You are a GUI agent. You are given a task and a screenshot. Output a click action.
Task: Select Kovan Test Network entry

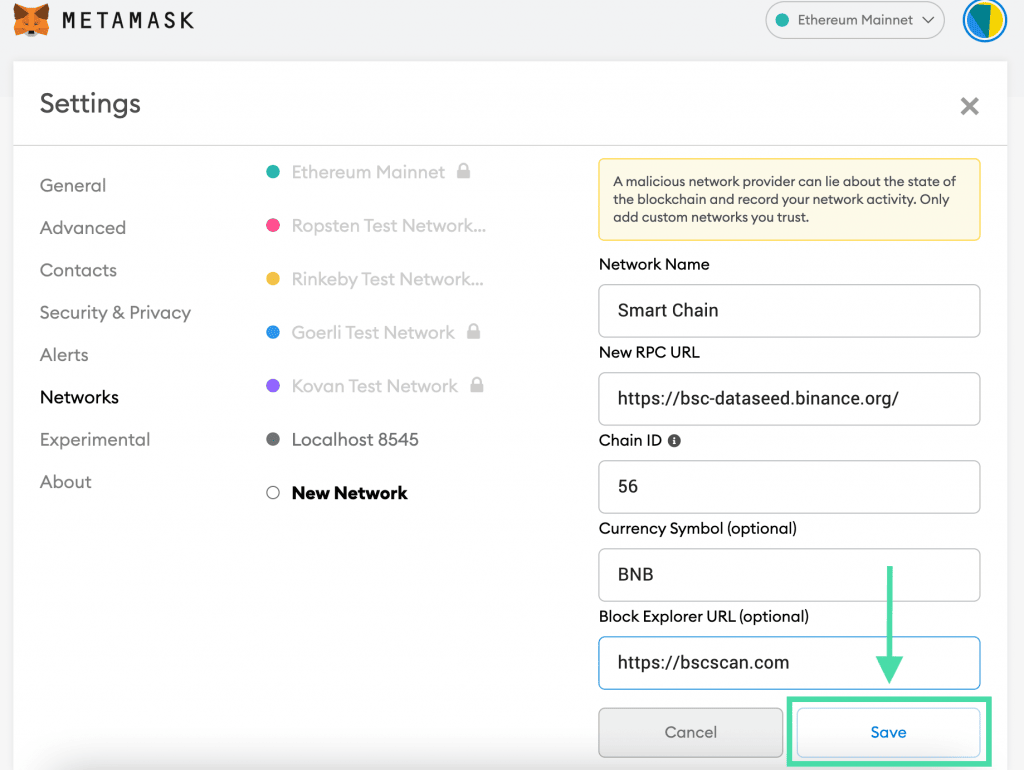[374, 386]
